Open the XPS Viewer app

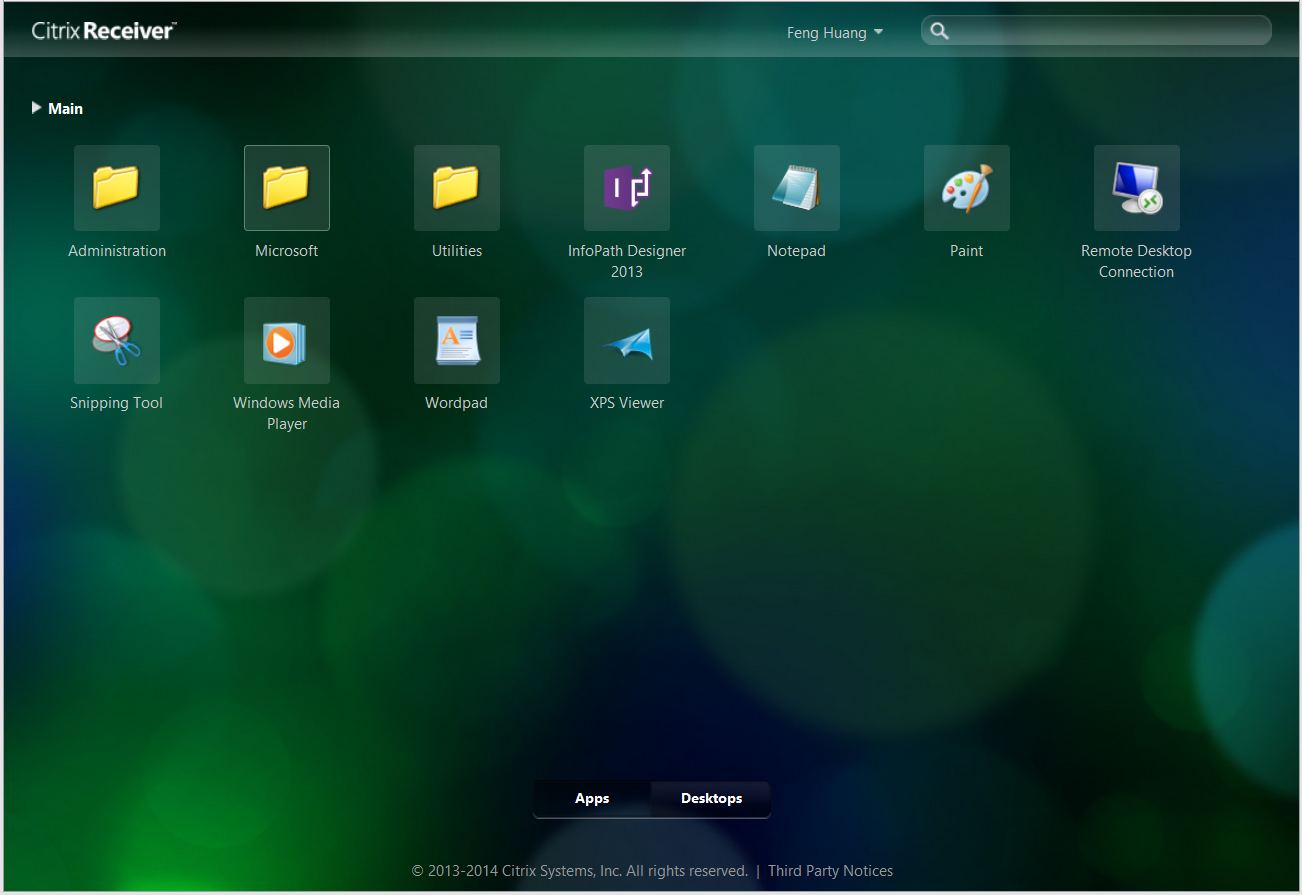(x=627, y=341)
